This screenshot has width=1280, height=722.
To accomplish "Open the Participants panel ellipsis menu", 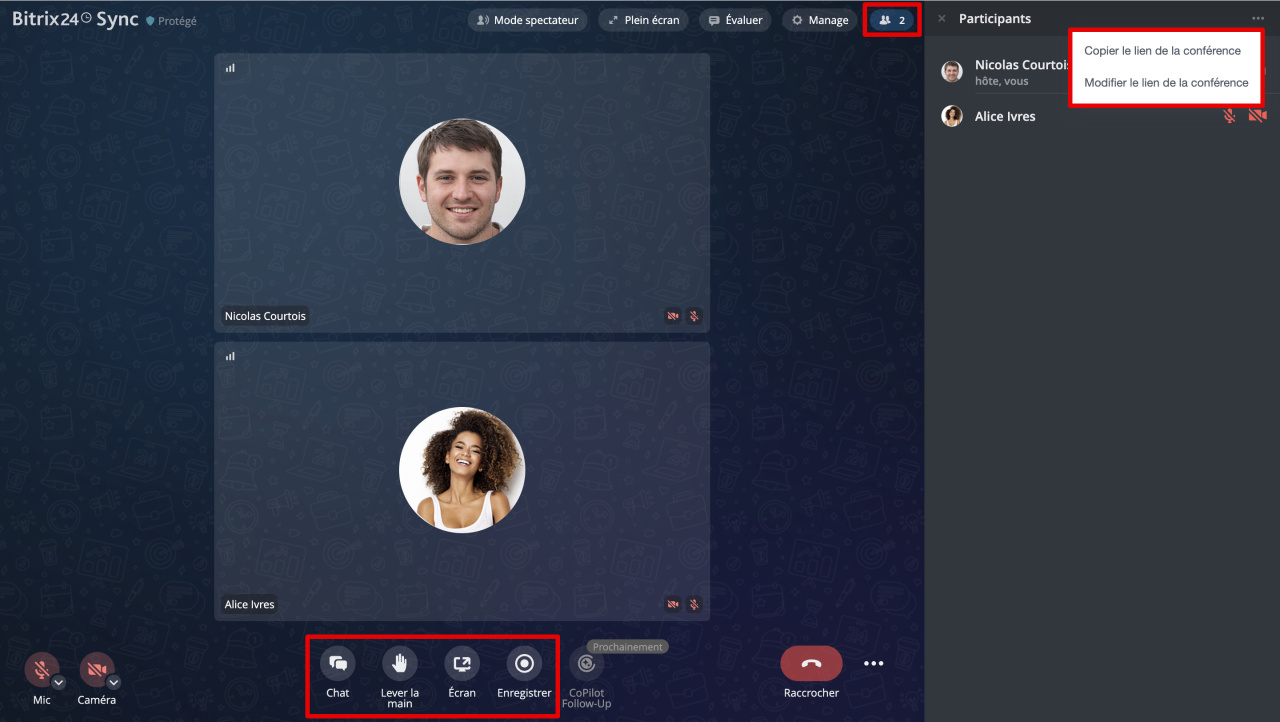I will (x=1257, y=19).
